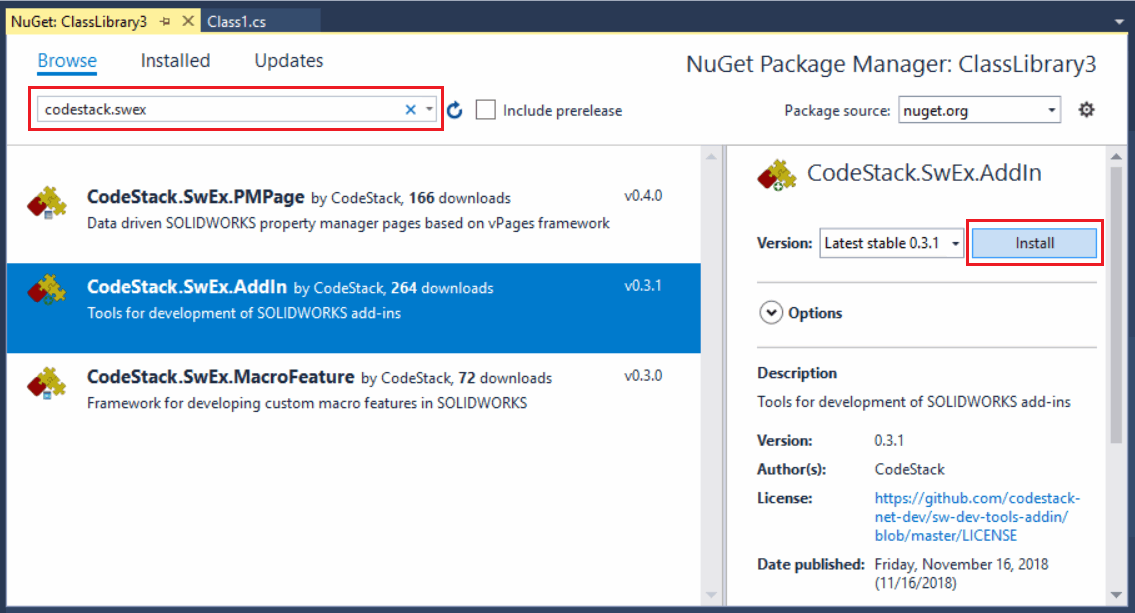Switch to the Updates tab
This screenshot has height=613, width=1135.
tap(289, 61)
